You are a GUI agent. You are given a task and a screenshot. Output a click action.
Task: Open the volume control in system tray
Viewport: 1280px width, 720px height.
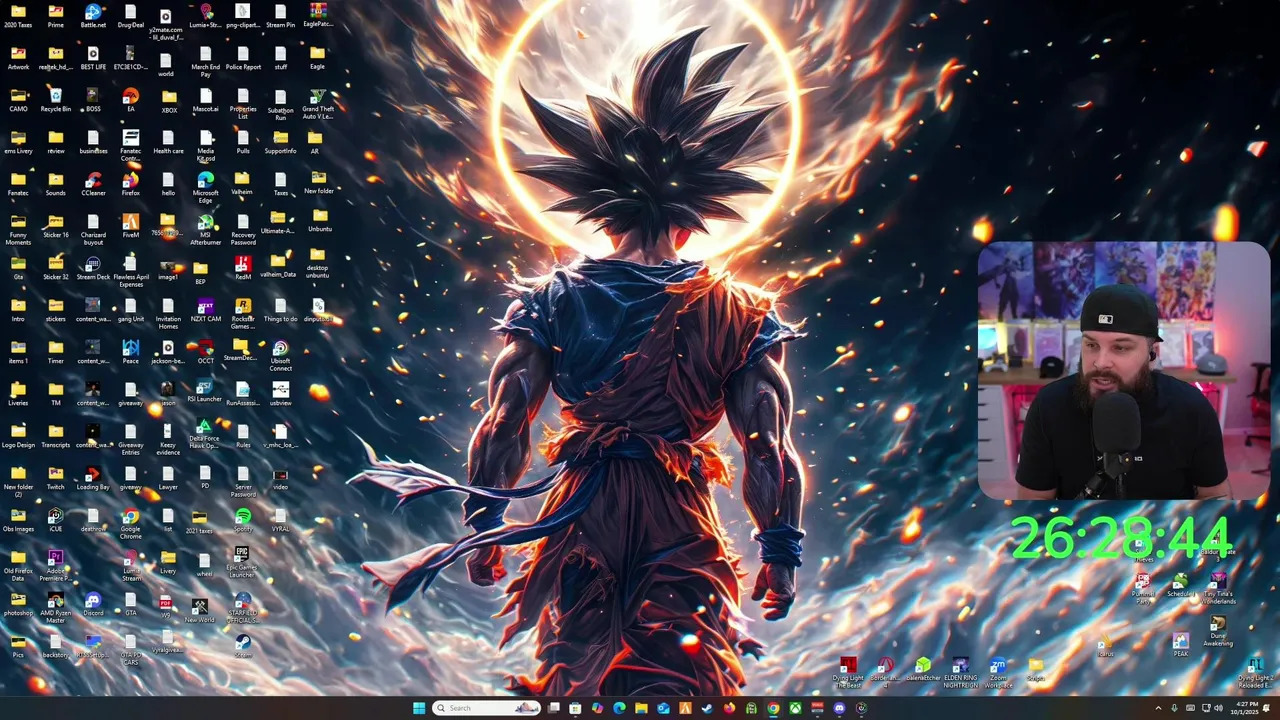click(1218, 708)
